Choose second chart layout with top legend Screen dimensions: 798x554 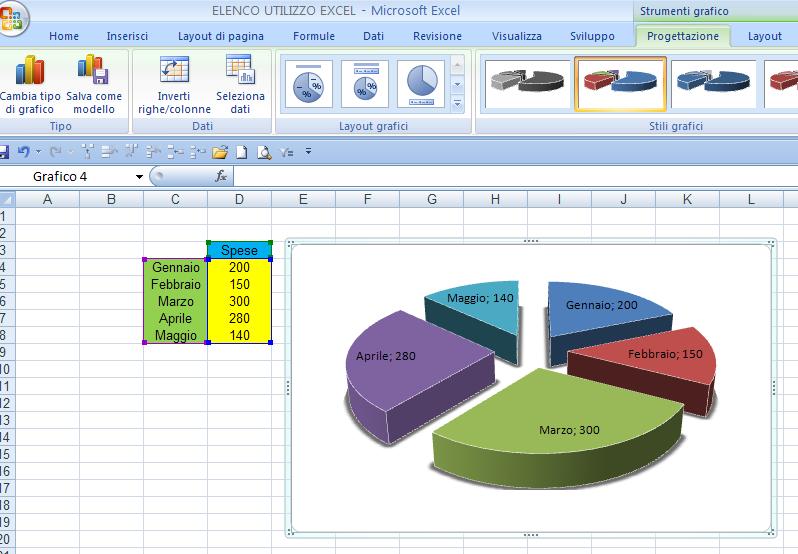click(x=365, y=84)
